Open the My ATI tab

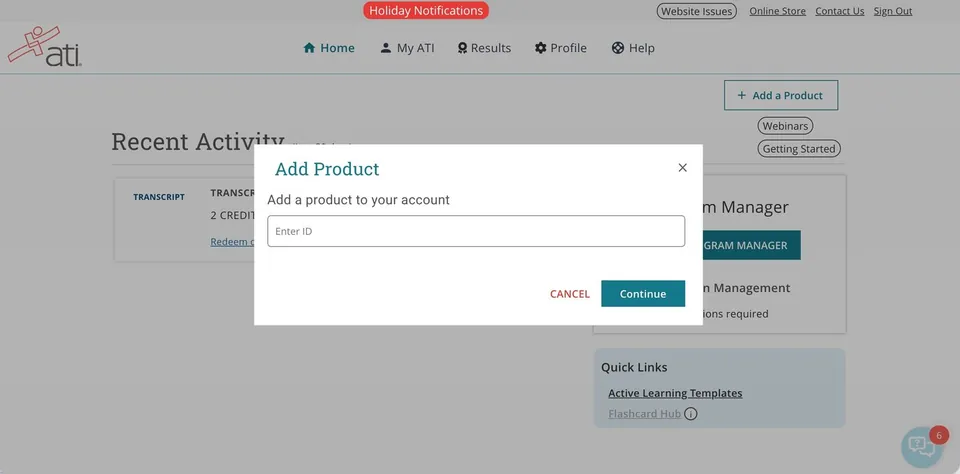[x=407, y=48]
